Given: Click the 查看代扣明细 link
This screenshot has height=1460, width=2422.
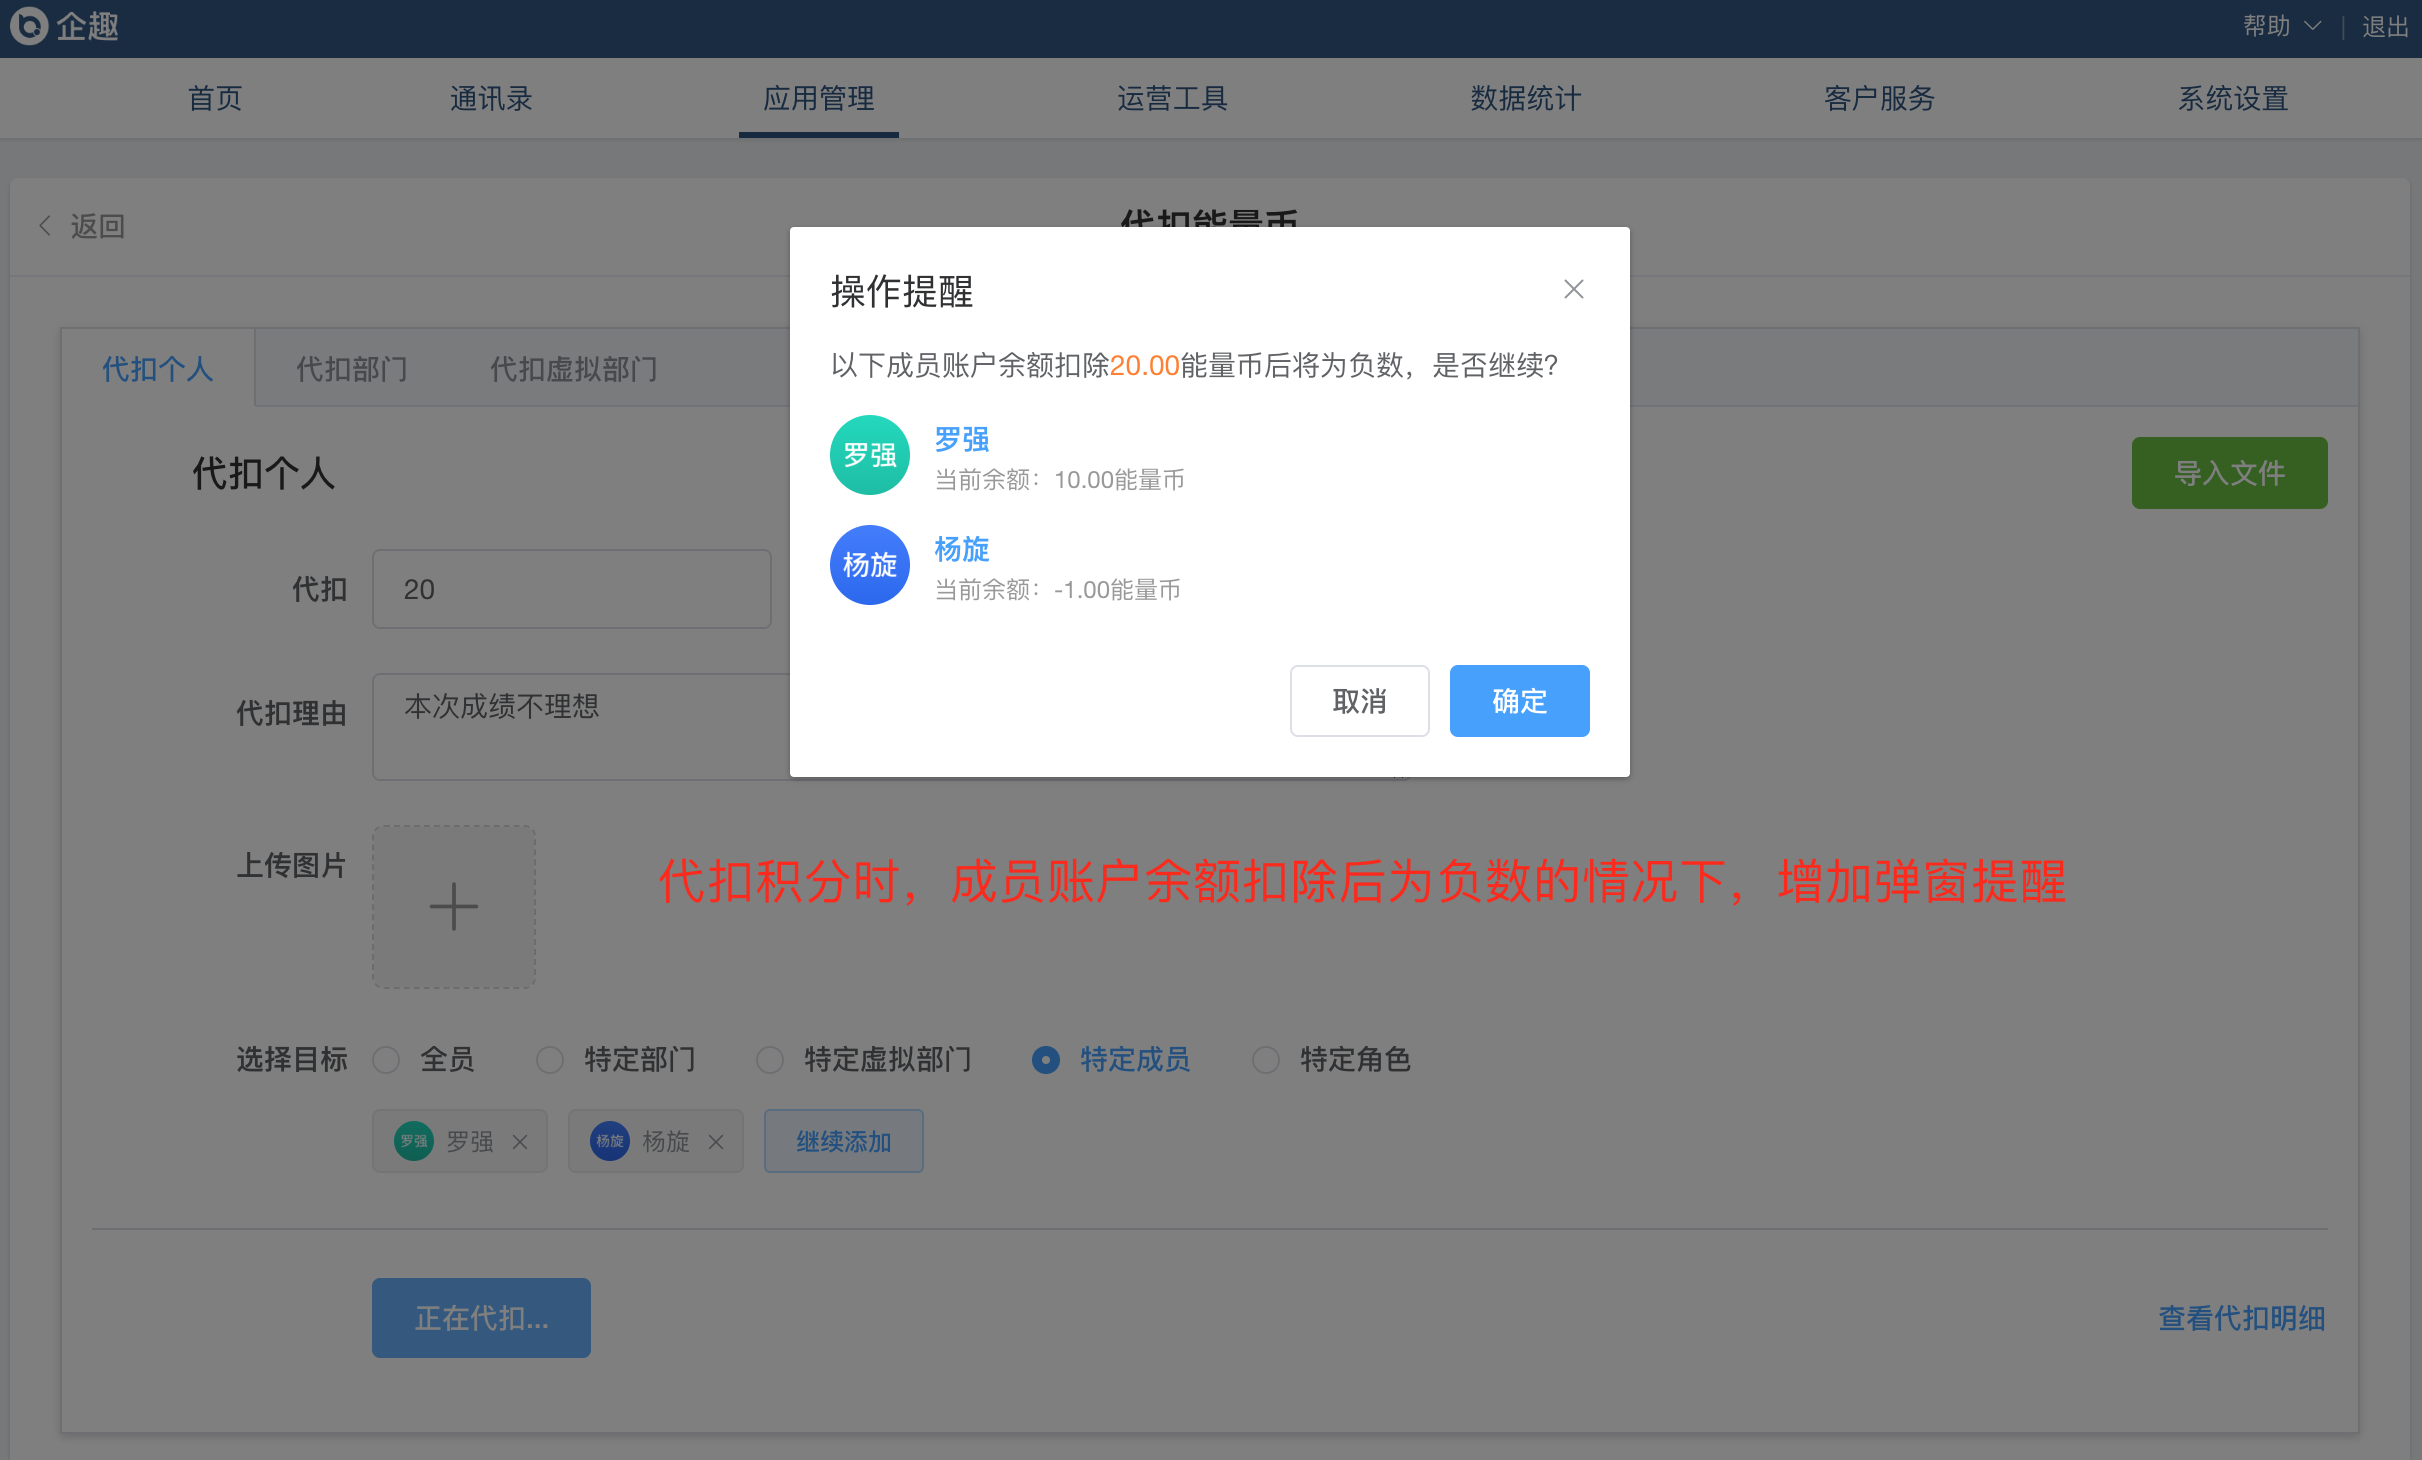Looking at the screenshot, I should click(x=2241, y=1318).
